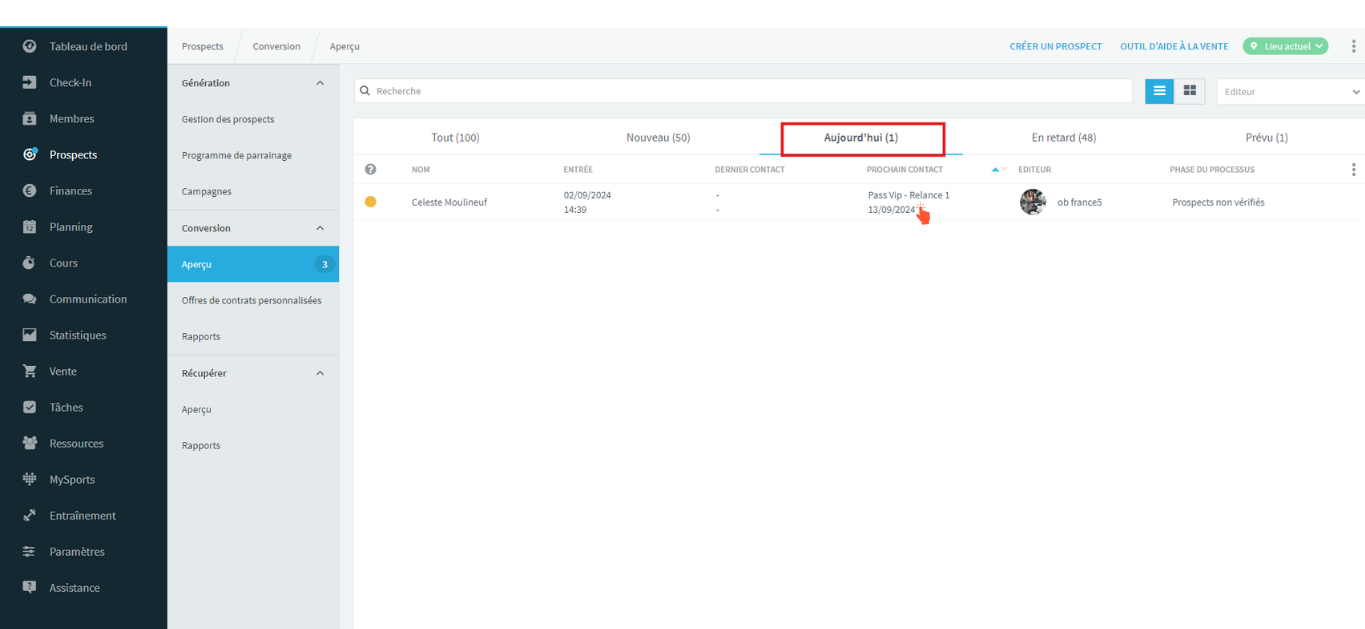Sort by PHASE DU PROCESSUS header
1365x629 pixels.
point(1212,169)
